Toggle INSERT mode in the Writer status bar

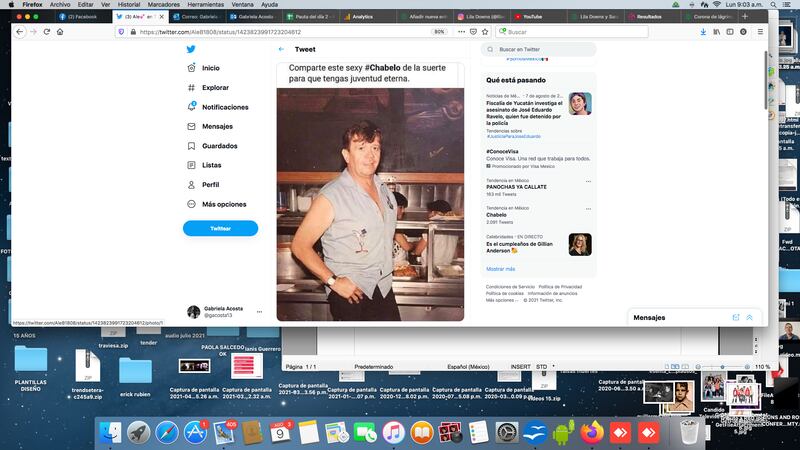(520, 367)
